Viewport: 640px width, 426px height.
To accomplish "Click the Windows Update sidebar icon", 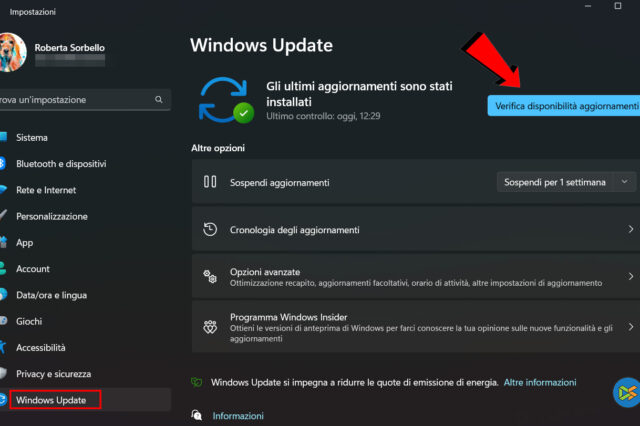I will coord(3,399).
